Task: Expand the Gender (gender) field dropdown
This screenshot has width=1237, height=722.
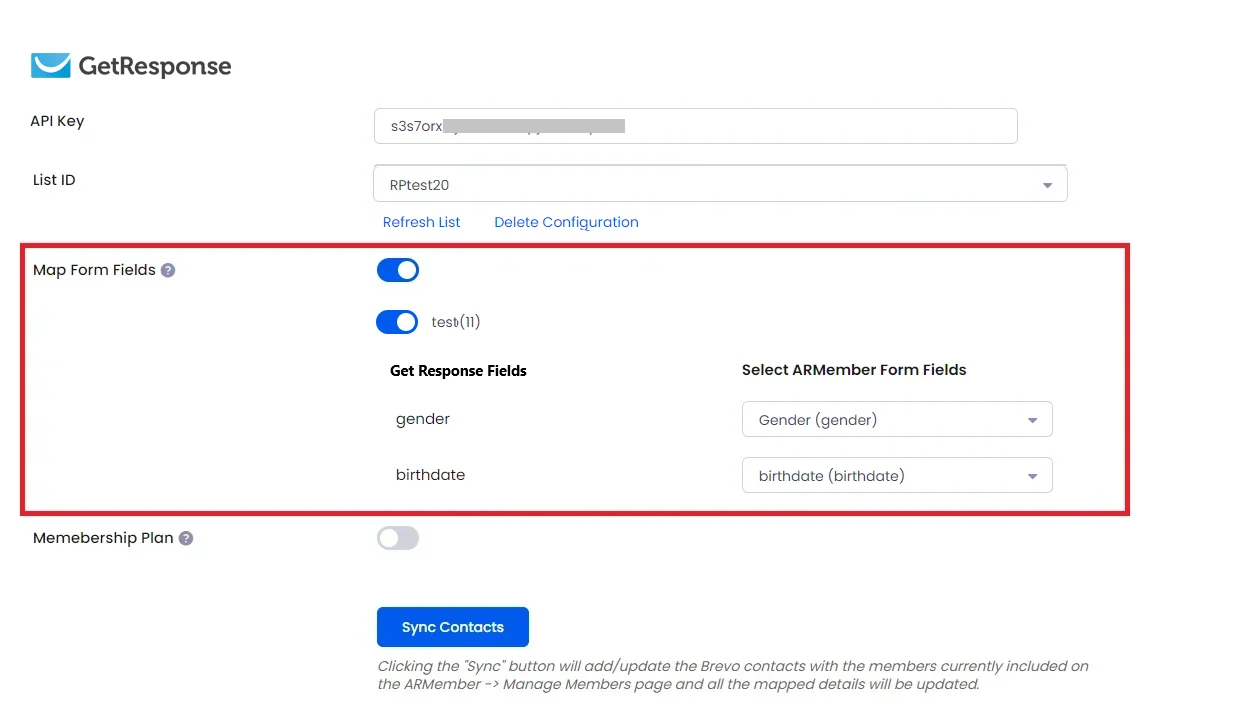Action: coord(897,420)
